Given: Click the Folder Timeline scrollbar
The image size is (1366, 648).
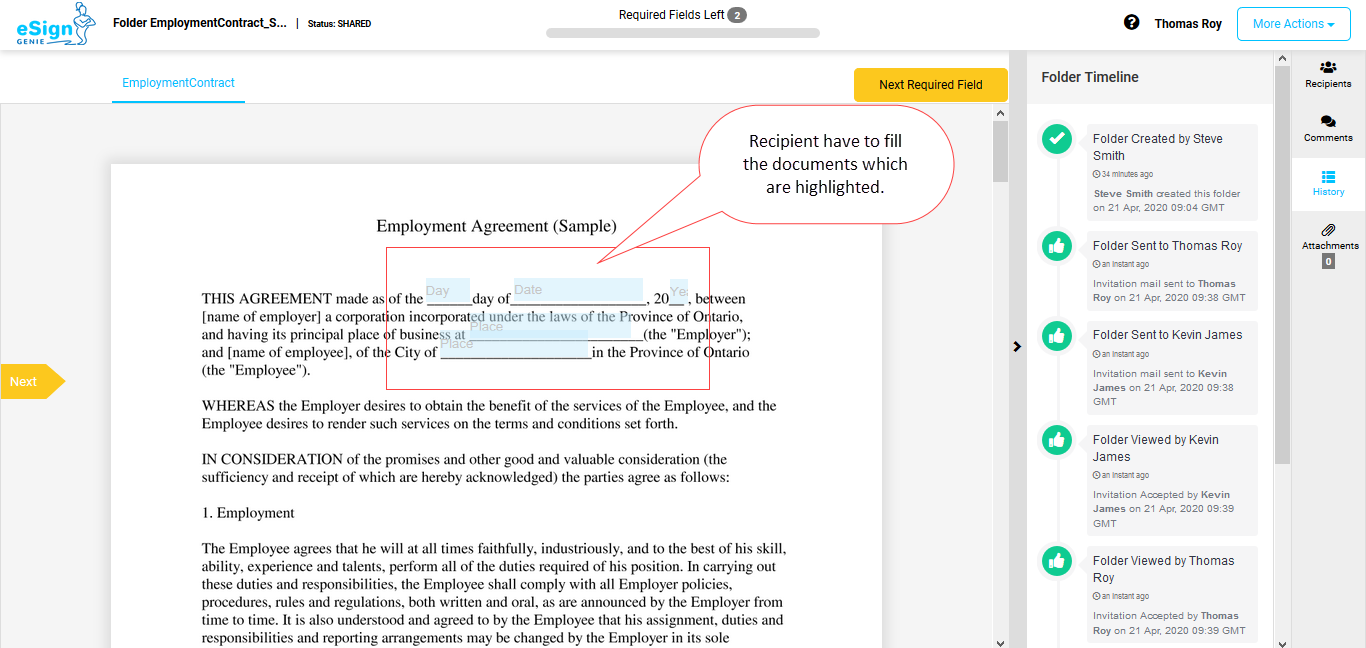Looking at the screenshot, I should point(1282,266).
